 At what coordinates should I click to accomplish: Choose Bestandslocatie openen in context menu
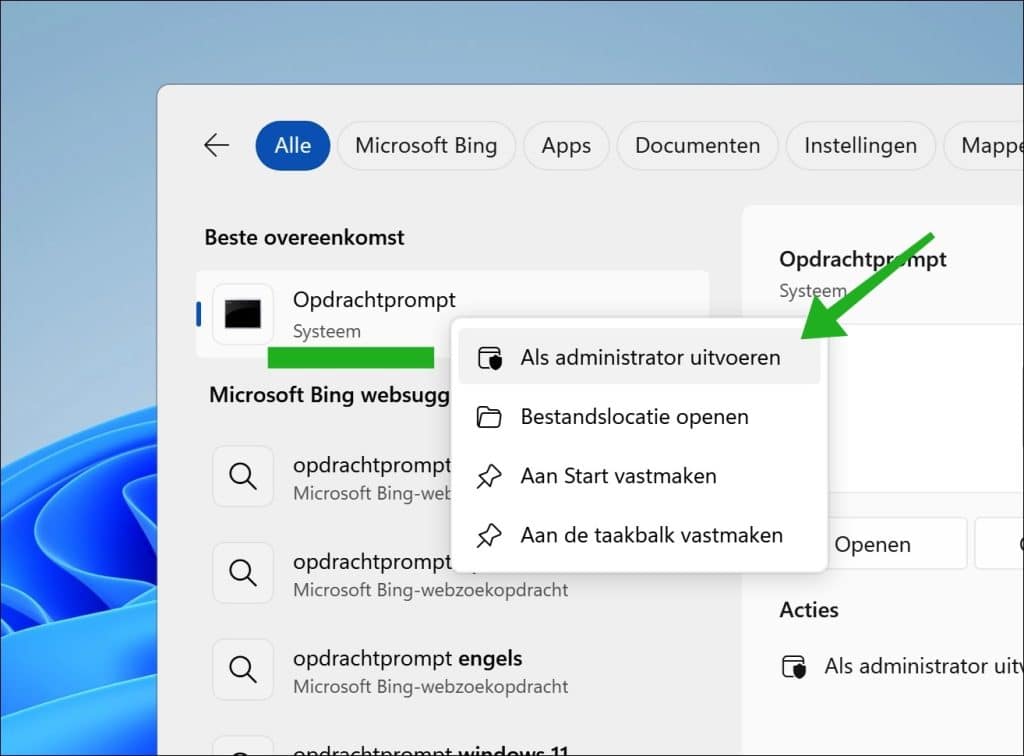pos(639,417)
